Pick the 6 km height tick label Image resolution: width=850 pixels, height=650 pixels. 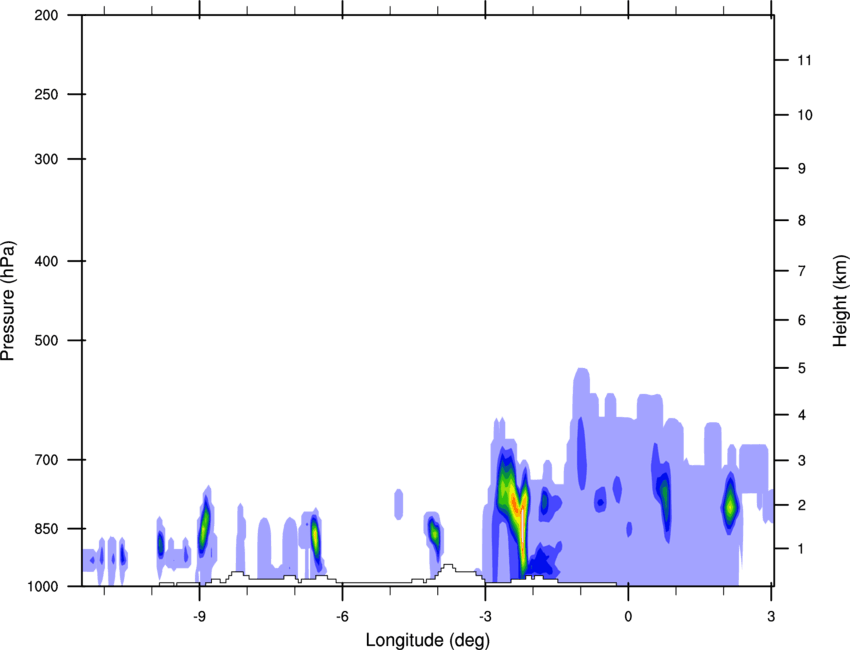pos(802,320)
